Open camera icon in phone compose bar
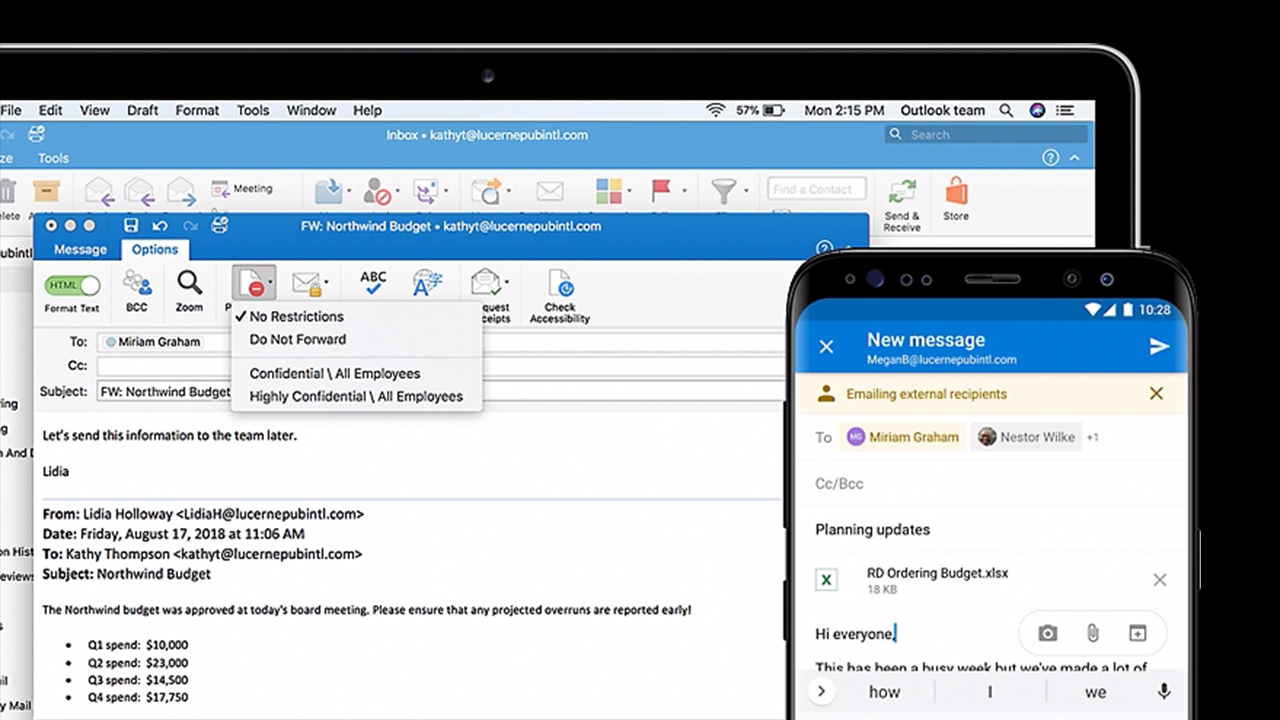The width and height of the screenshot is (1280, 720). [x=1047, y=633]
